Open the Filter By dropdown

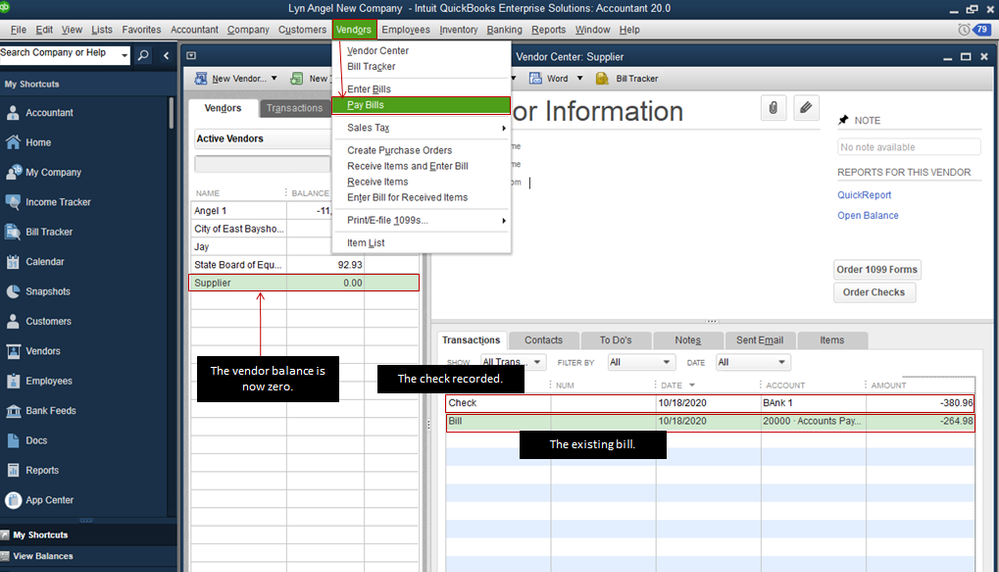[x=641, y=362]
